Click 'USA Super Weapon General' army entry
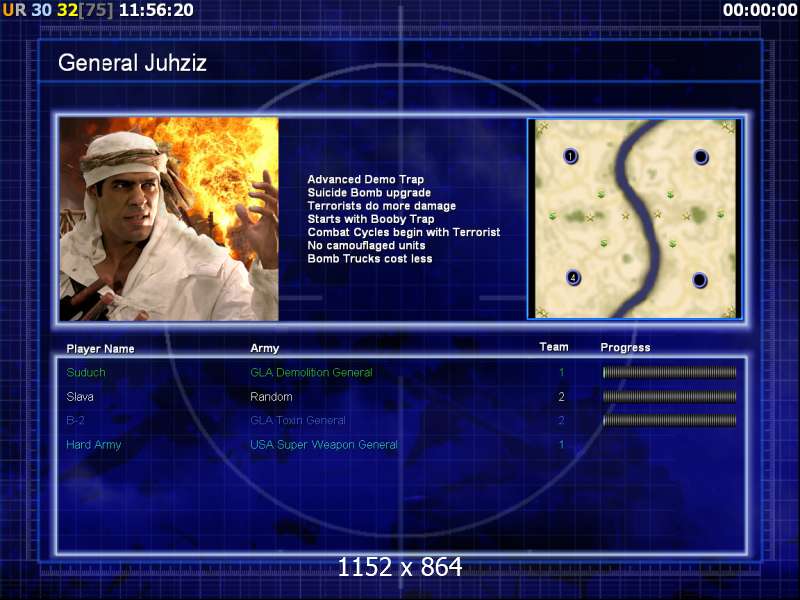 point(324,445)
